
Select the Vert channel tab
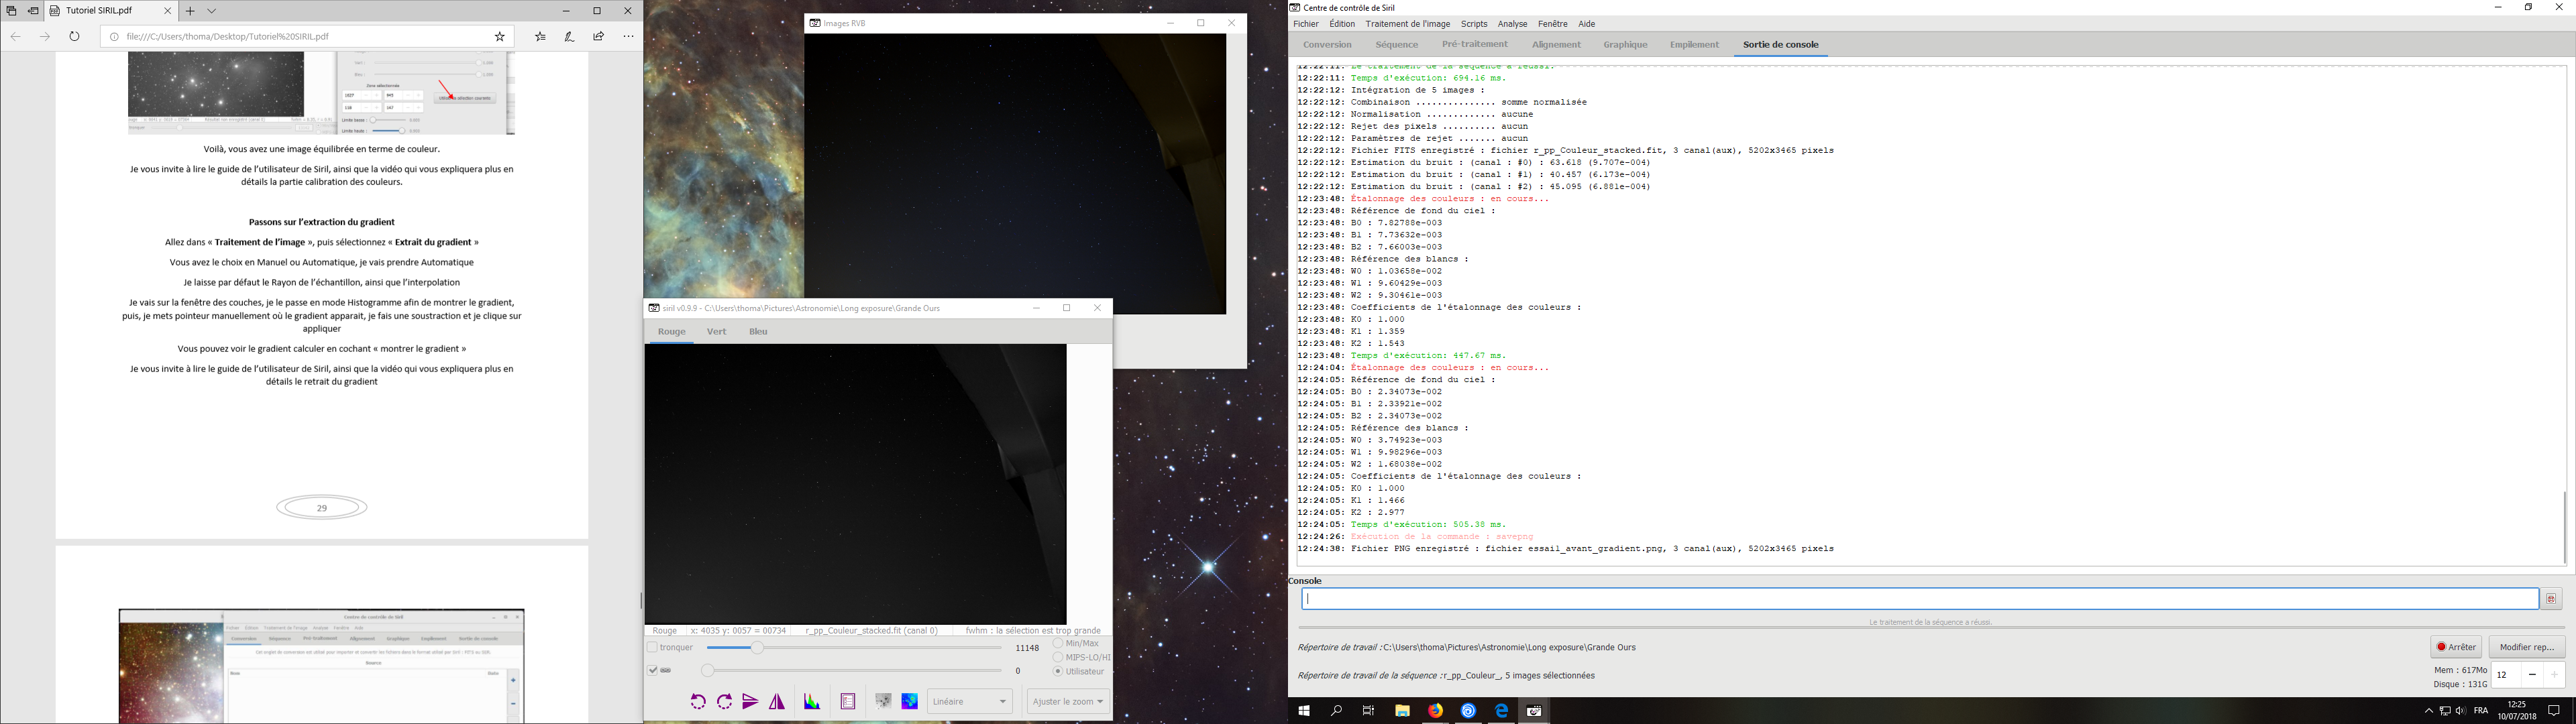coord(716,332)
